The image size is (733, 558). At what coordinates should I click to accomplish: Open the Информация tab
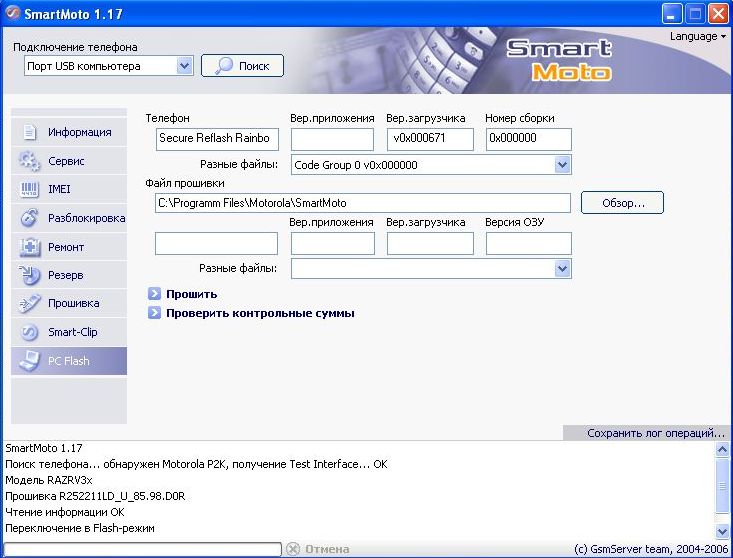click(x=69, y=132)
